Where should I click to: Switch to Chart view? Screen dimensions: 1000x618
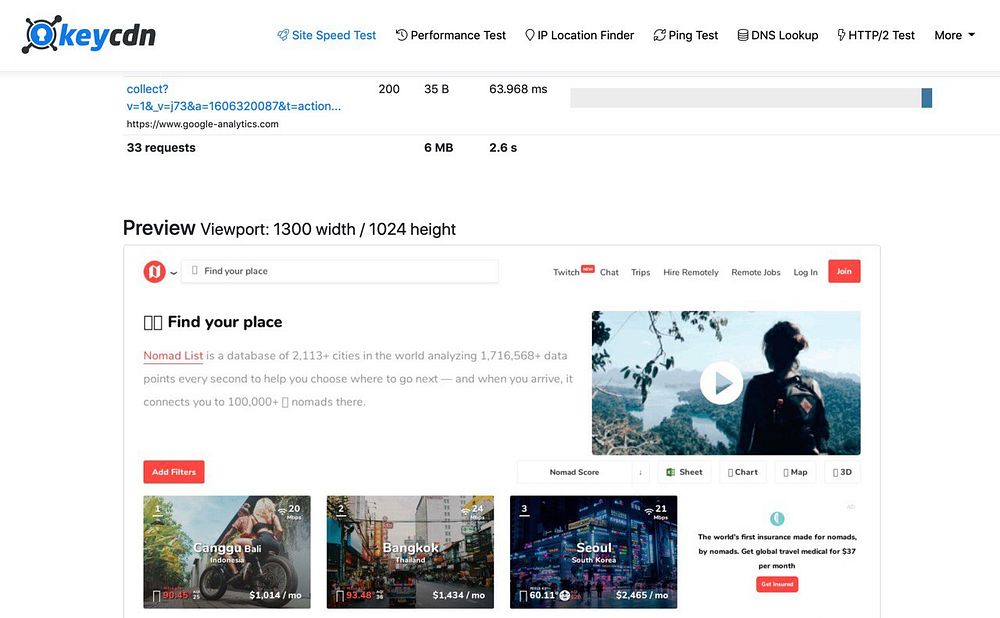pos(743,472)
